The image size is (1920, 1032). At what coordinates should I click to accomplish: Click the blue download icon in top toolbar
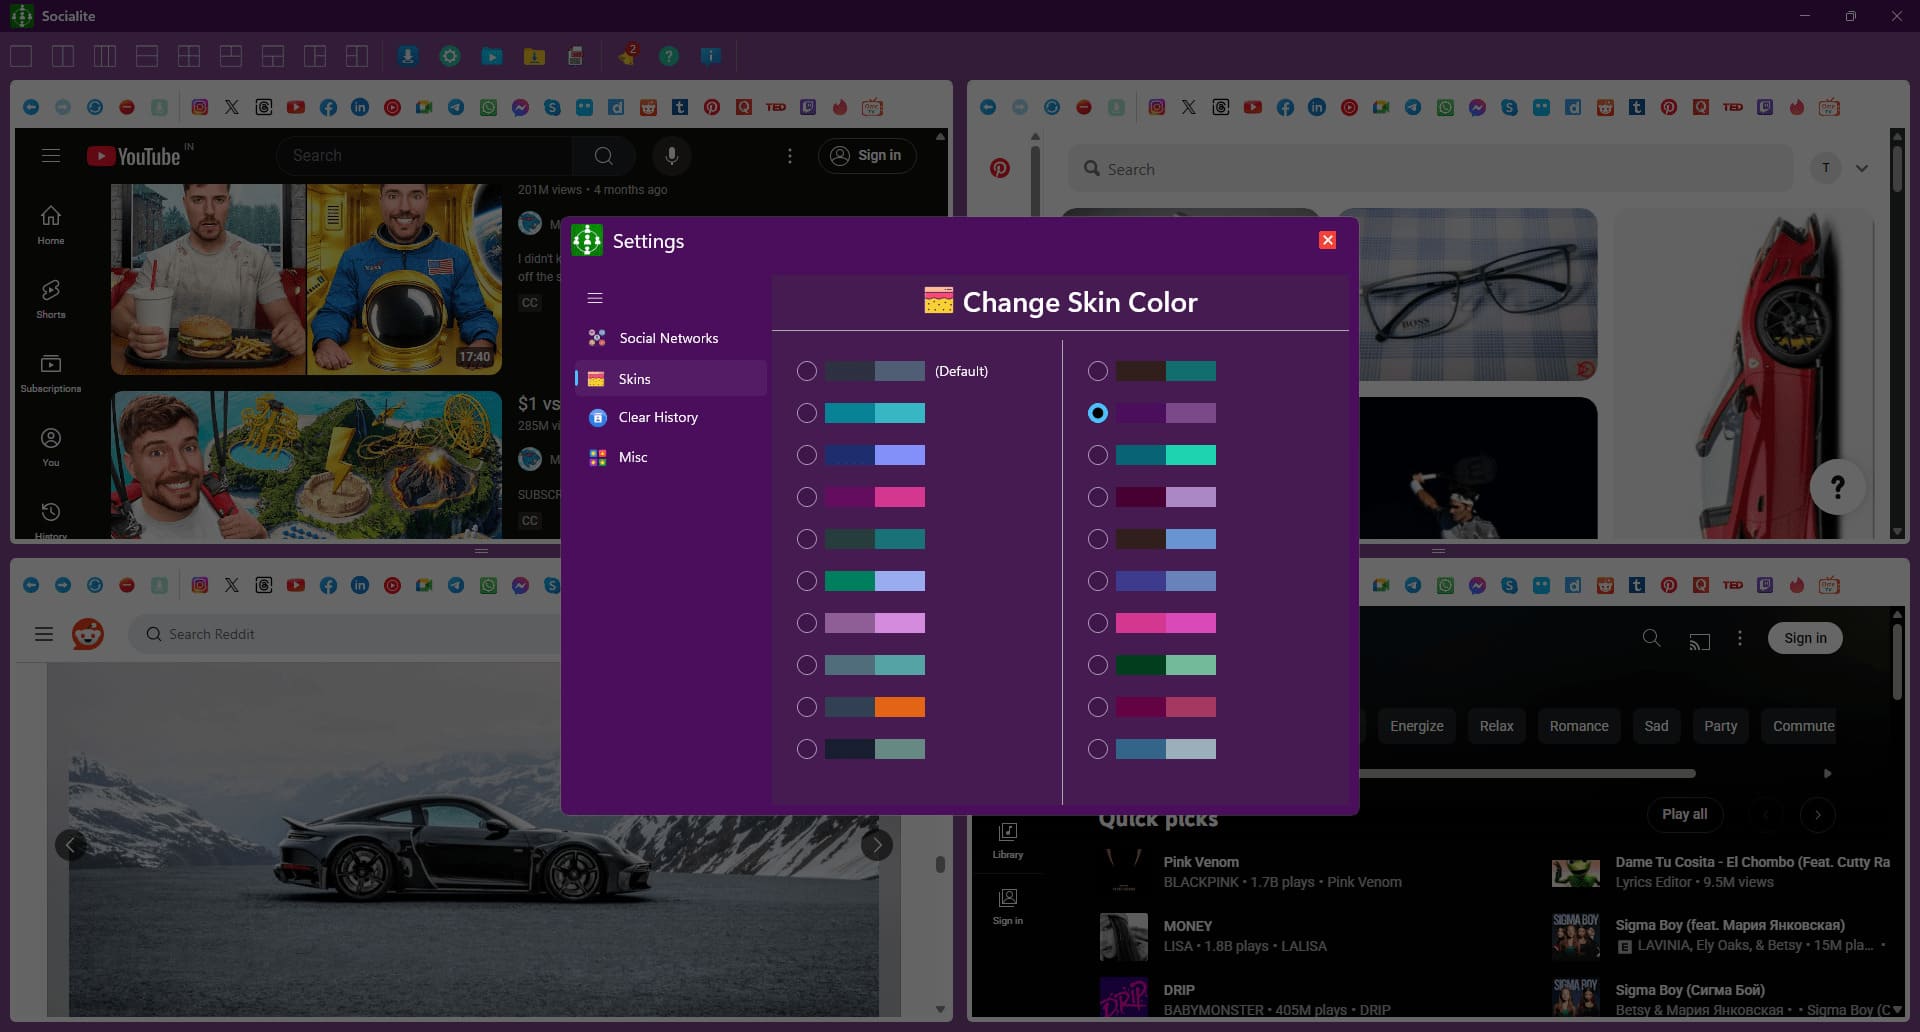(407, 56)
